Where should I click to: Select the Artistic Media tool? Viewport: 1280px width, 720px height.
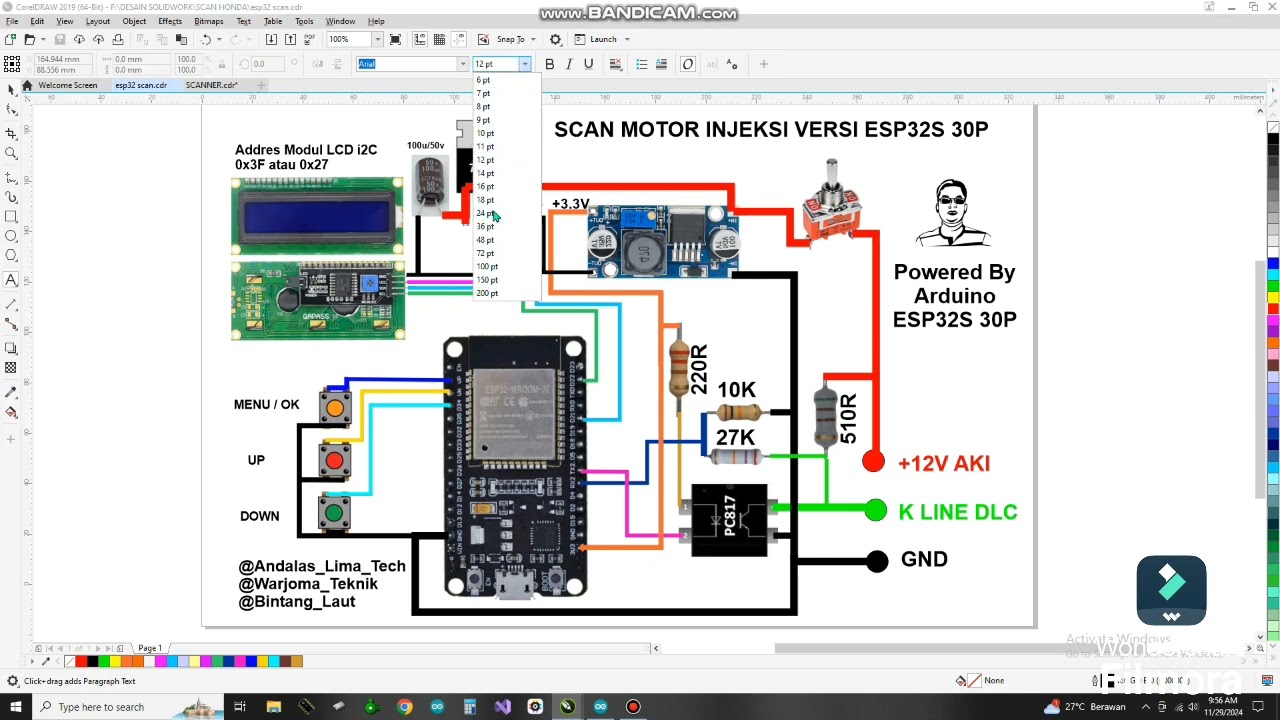(11, 197)
